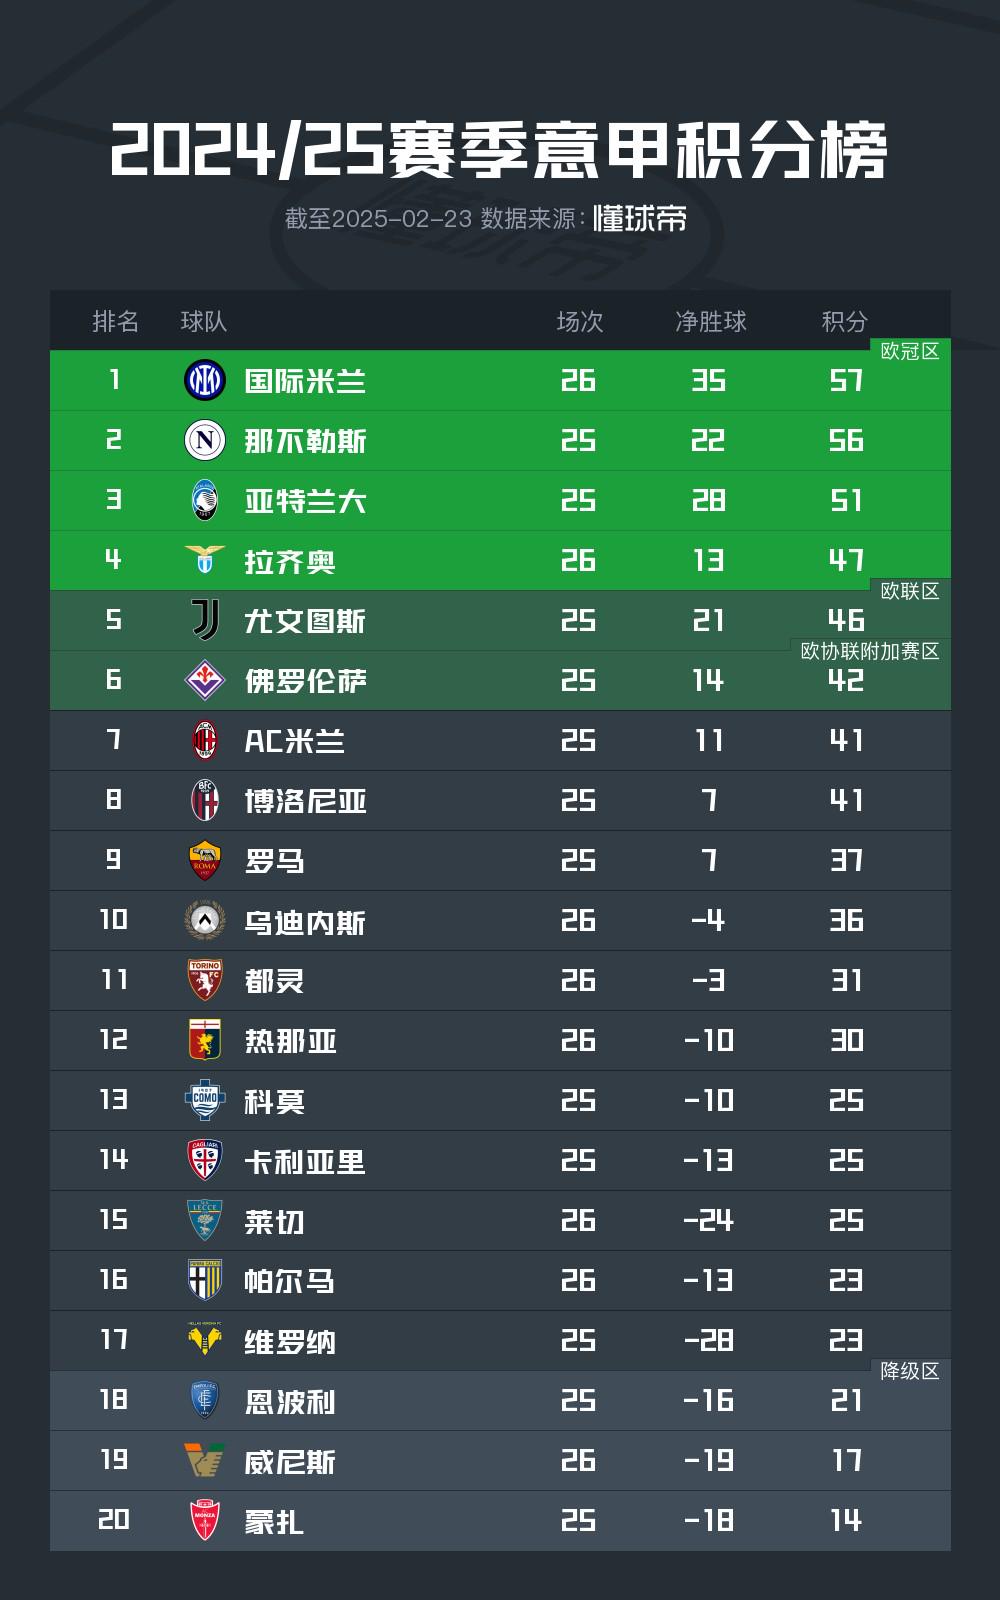Click the 欧冠区 zone label
The image size is (1000, 1600).
[x=909, y=351]
